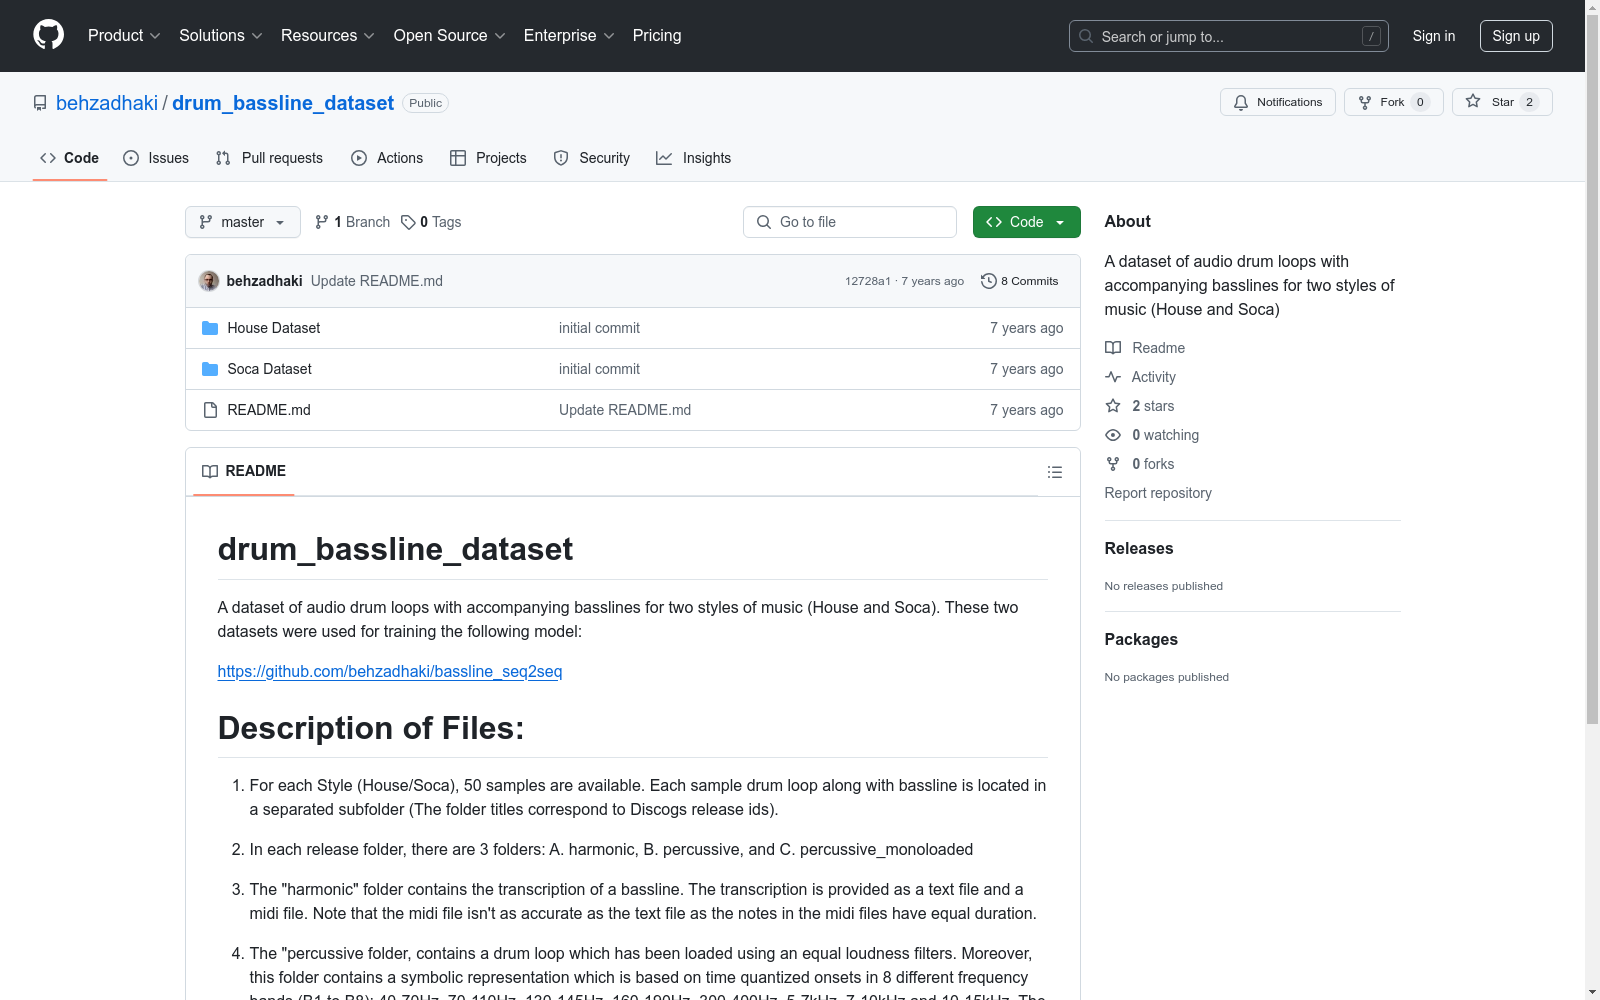The width and height of the screenshot is (1600, 1000).
Task: Open the House Dataset folder
Action: pos(274,328)
